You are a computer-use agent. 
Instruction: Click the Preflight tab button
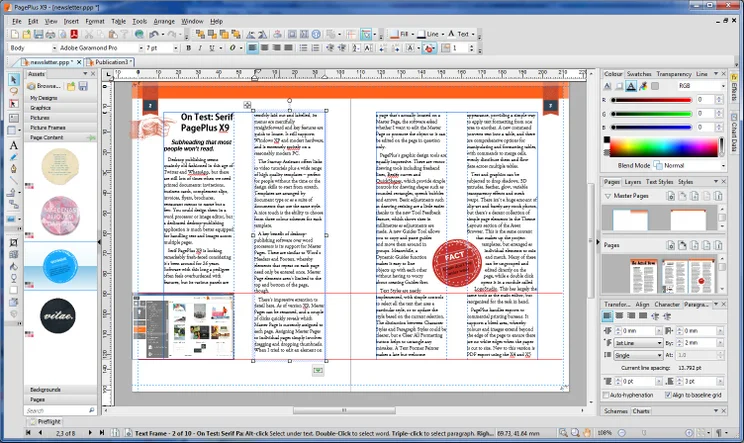pyautogui.click(x=45, y=421)
